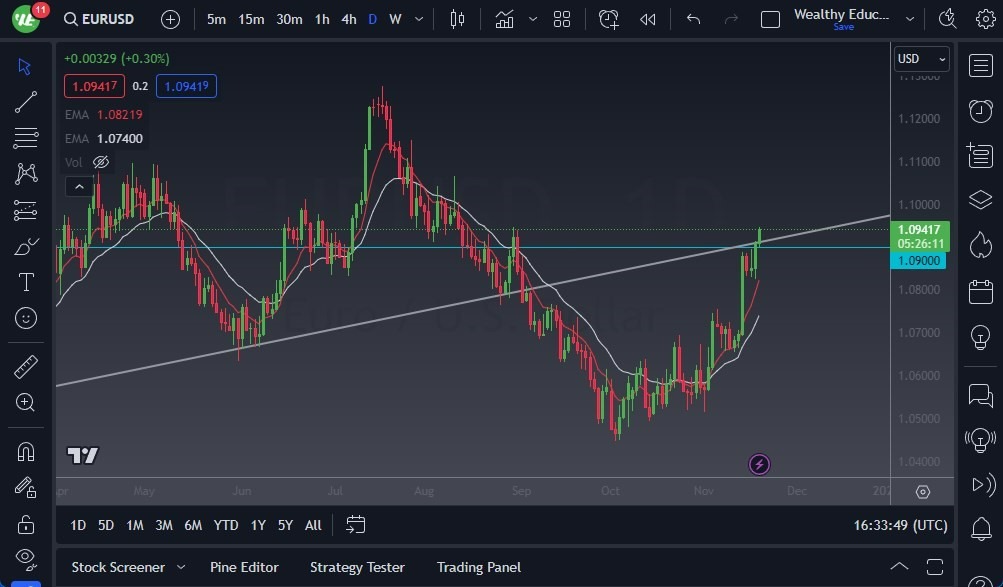Viewport: 1003px width, 587px height.
Task: Open the Strategy Tester tab
Action: click(357, 567)
